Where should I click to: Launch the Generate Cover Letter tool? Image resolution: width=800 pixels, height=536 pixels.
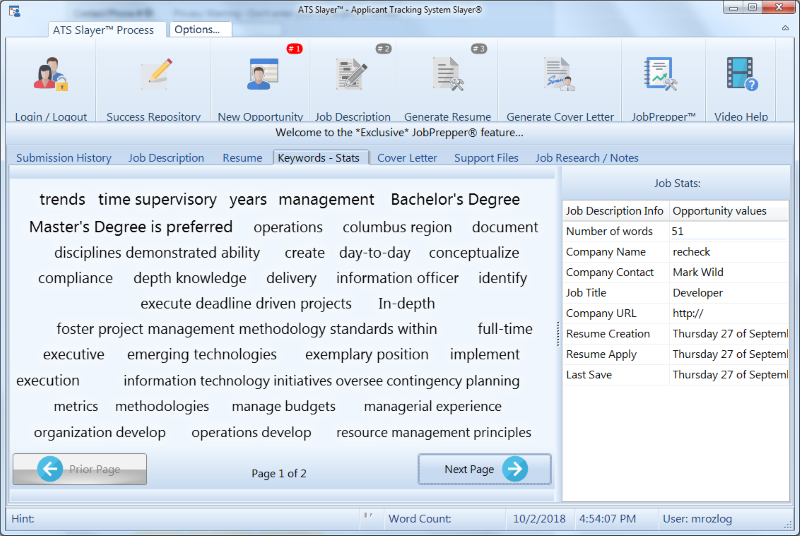coord(559,74)
